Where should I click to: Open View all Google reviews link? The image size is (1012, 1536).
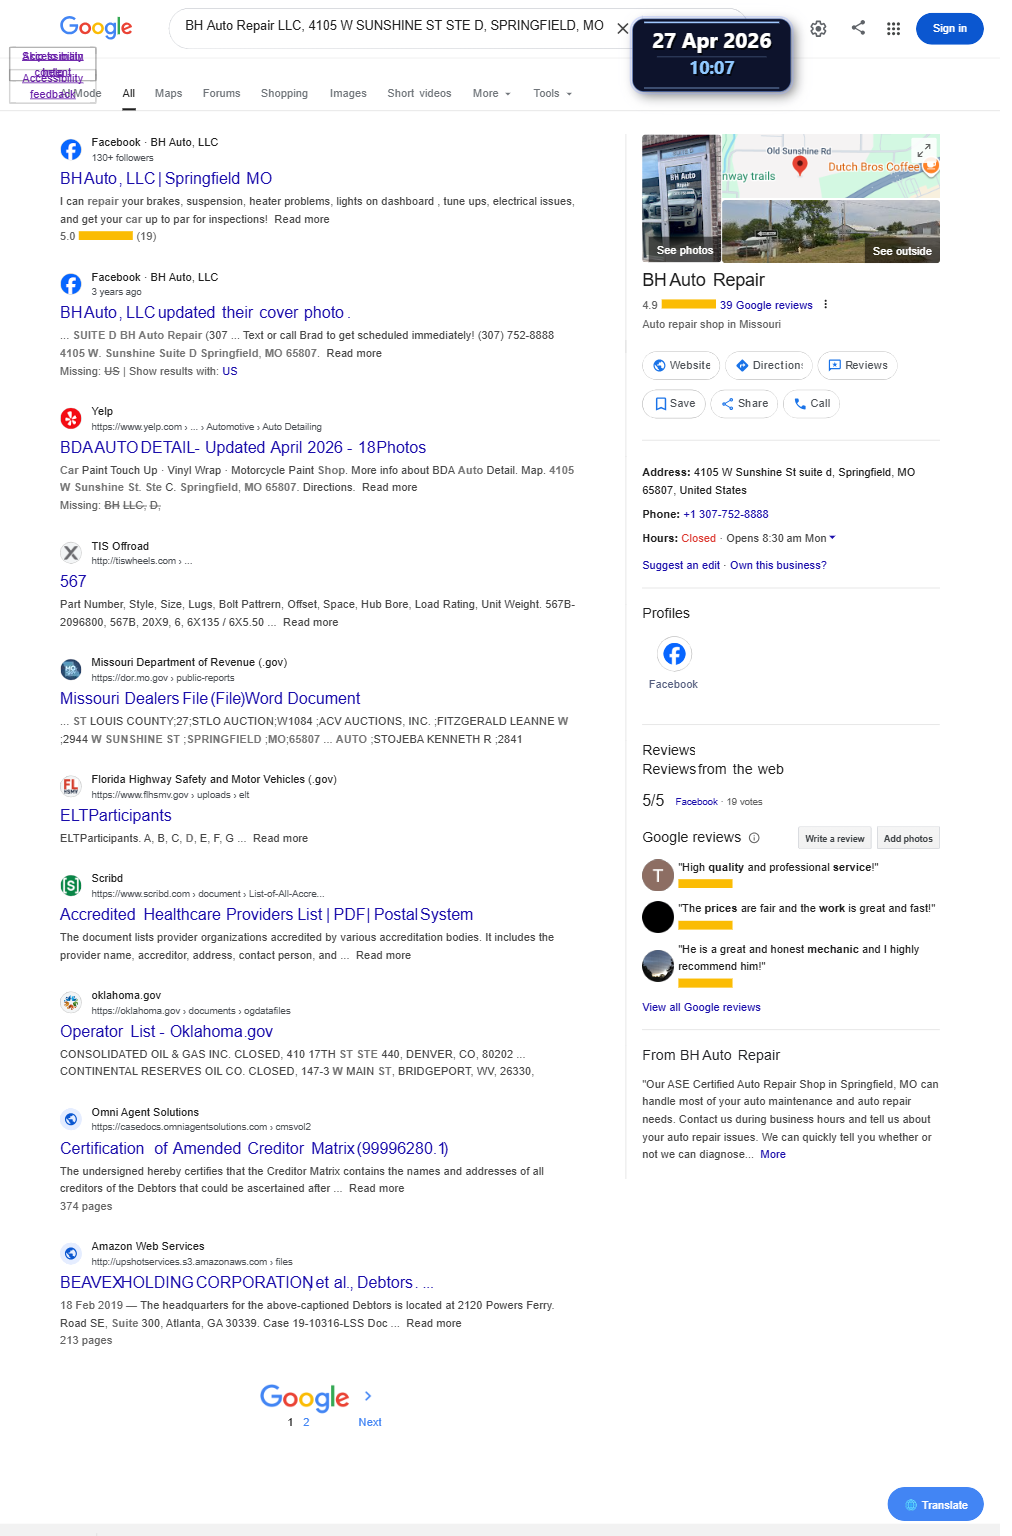(x=701, y=1007)
